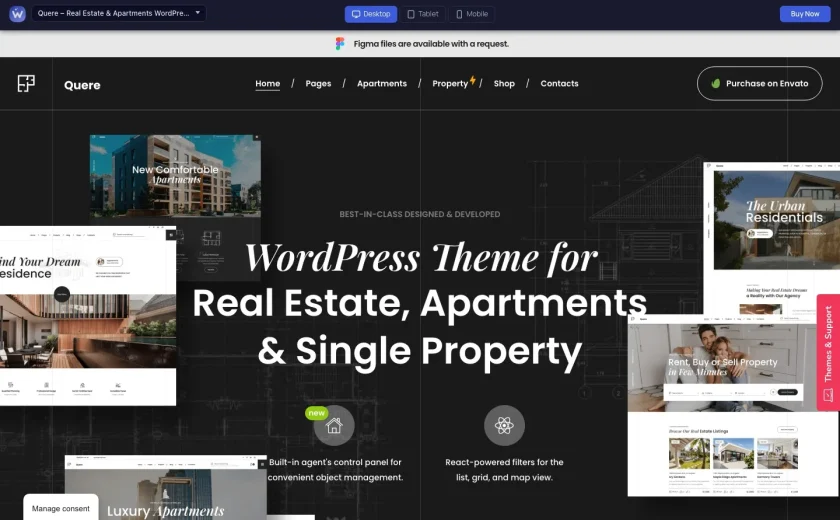Open the Property menu item

tap(450, 84)
